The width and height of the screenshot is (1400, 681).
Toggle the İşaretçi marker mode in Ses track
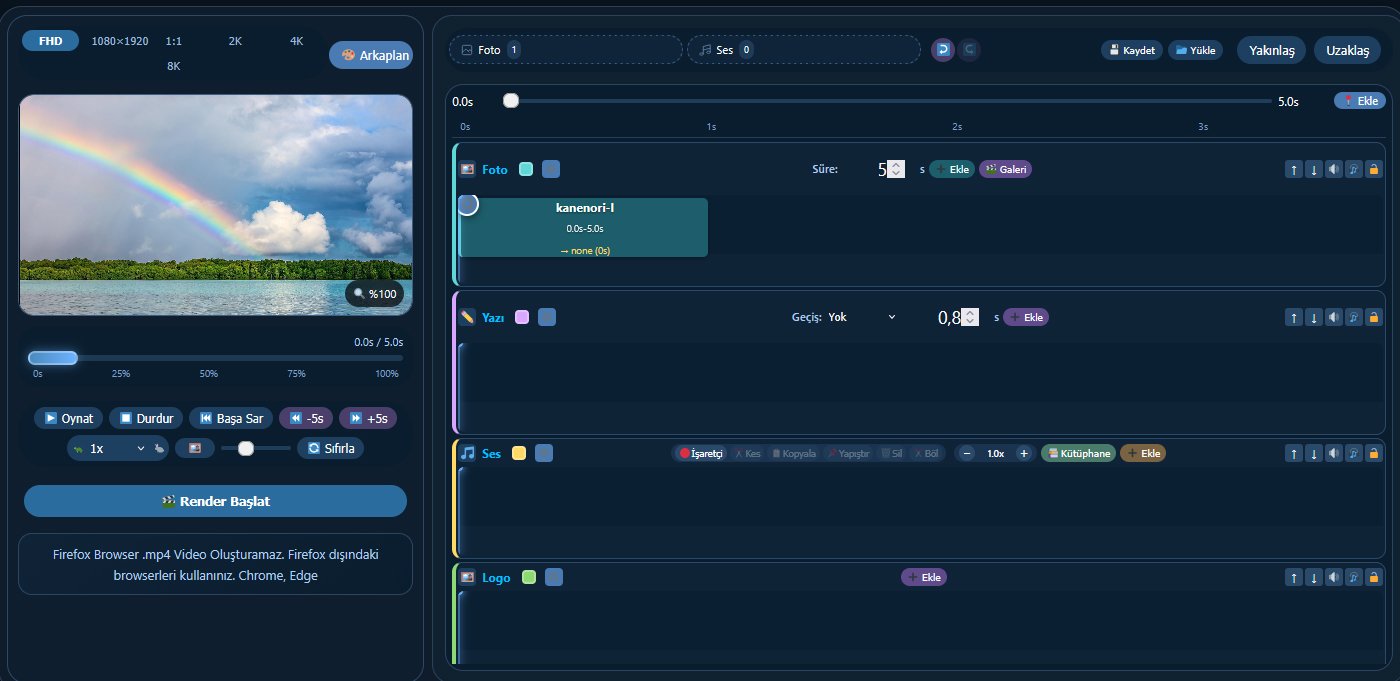click(701, 453)
